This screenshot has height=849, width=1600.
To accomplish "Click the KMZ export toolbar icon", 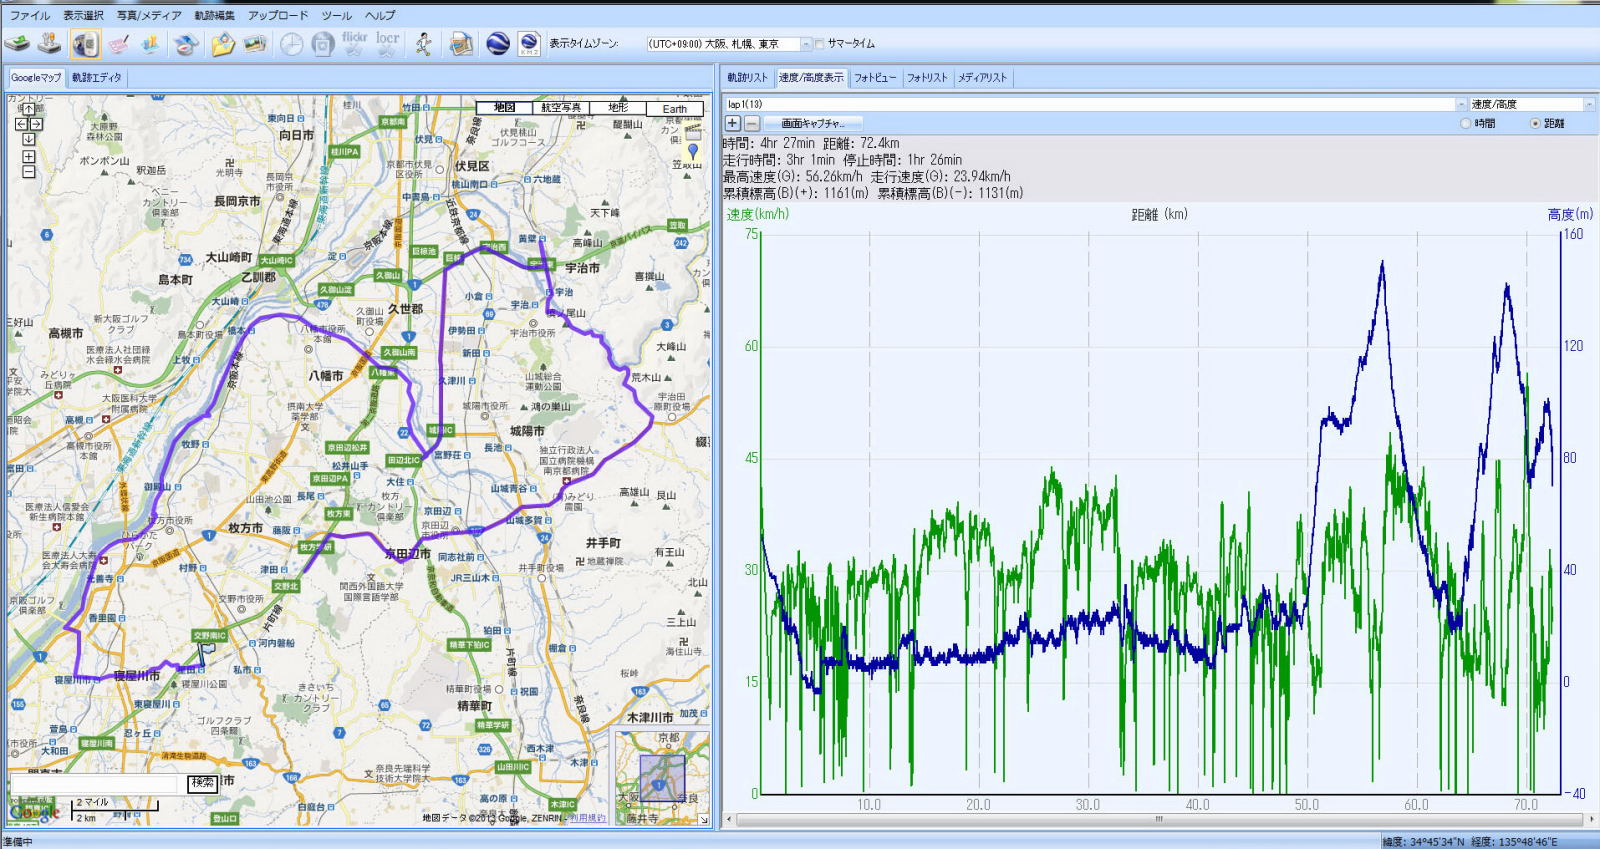I will click(x=529, y=43).
